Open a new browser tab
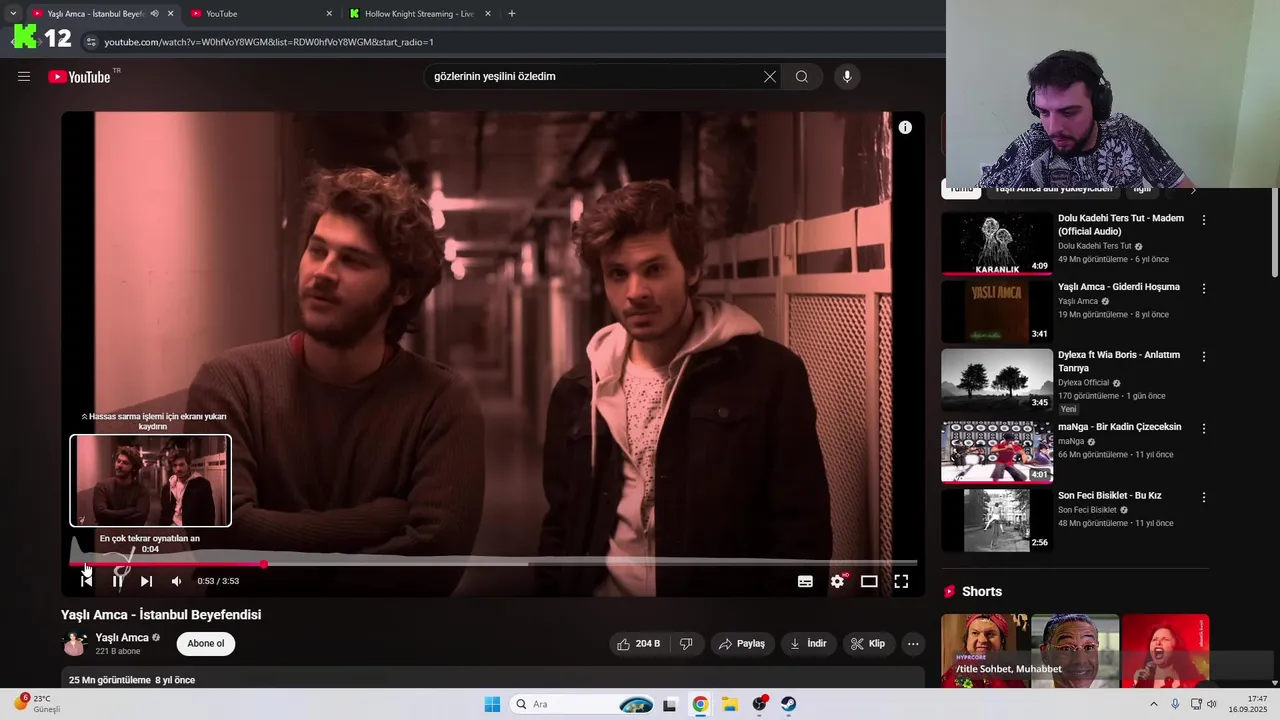 [x=512, y=14]
